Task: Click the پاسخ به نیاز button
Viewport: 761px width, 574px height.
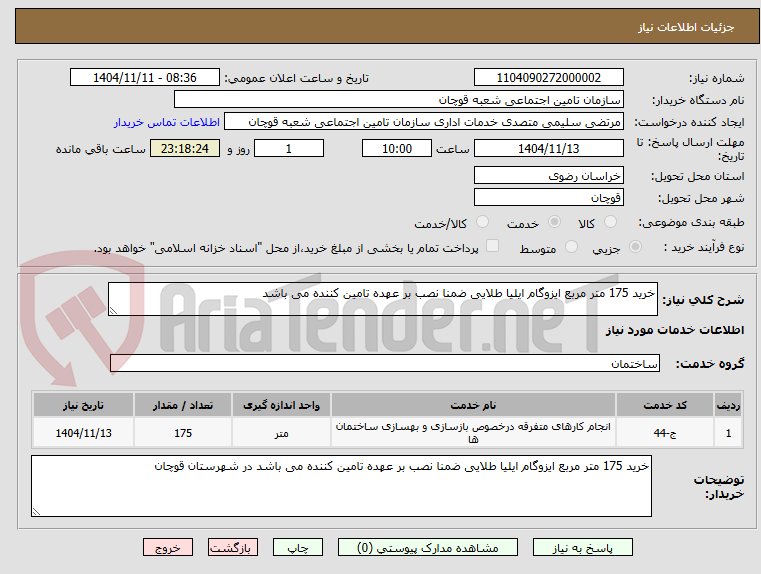Action: point(582,547)
